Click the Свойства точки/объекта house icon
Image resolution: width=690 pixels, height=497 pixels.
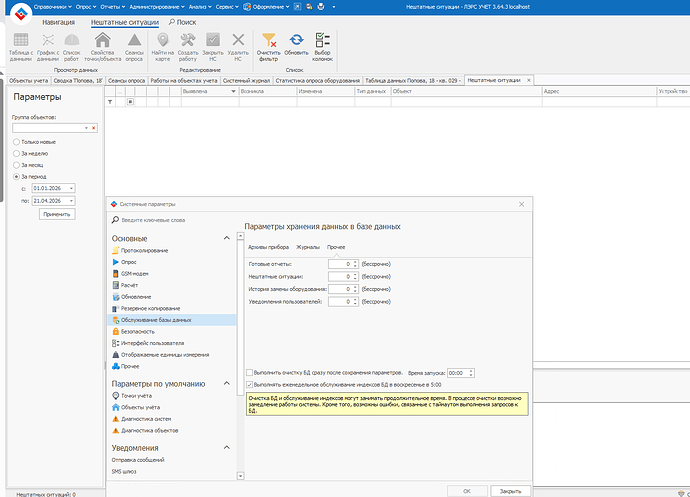point(102,40)
